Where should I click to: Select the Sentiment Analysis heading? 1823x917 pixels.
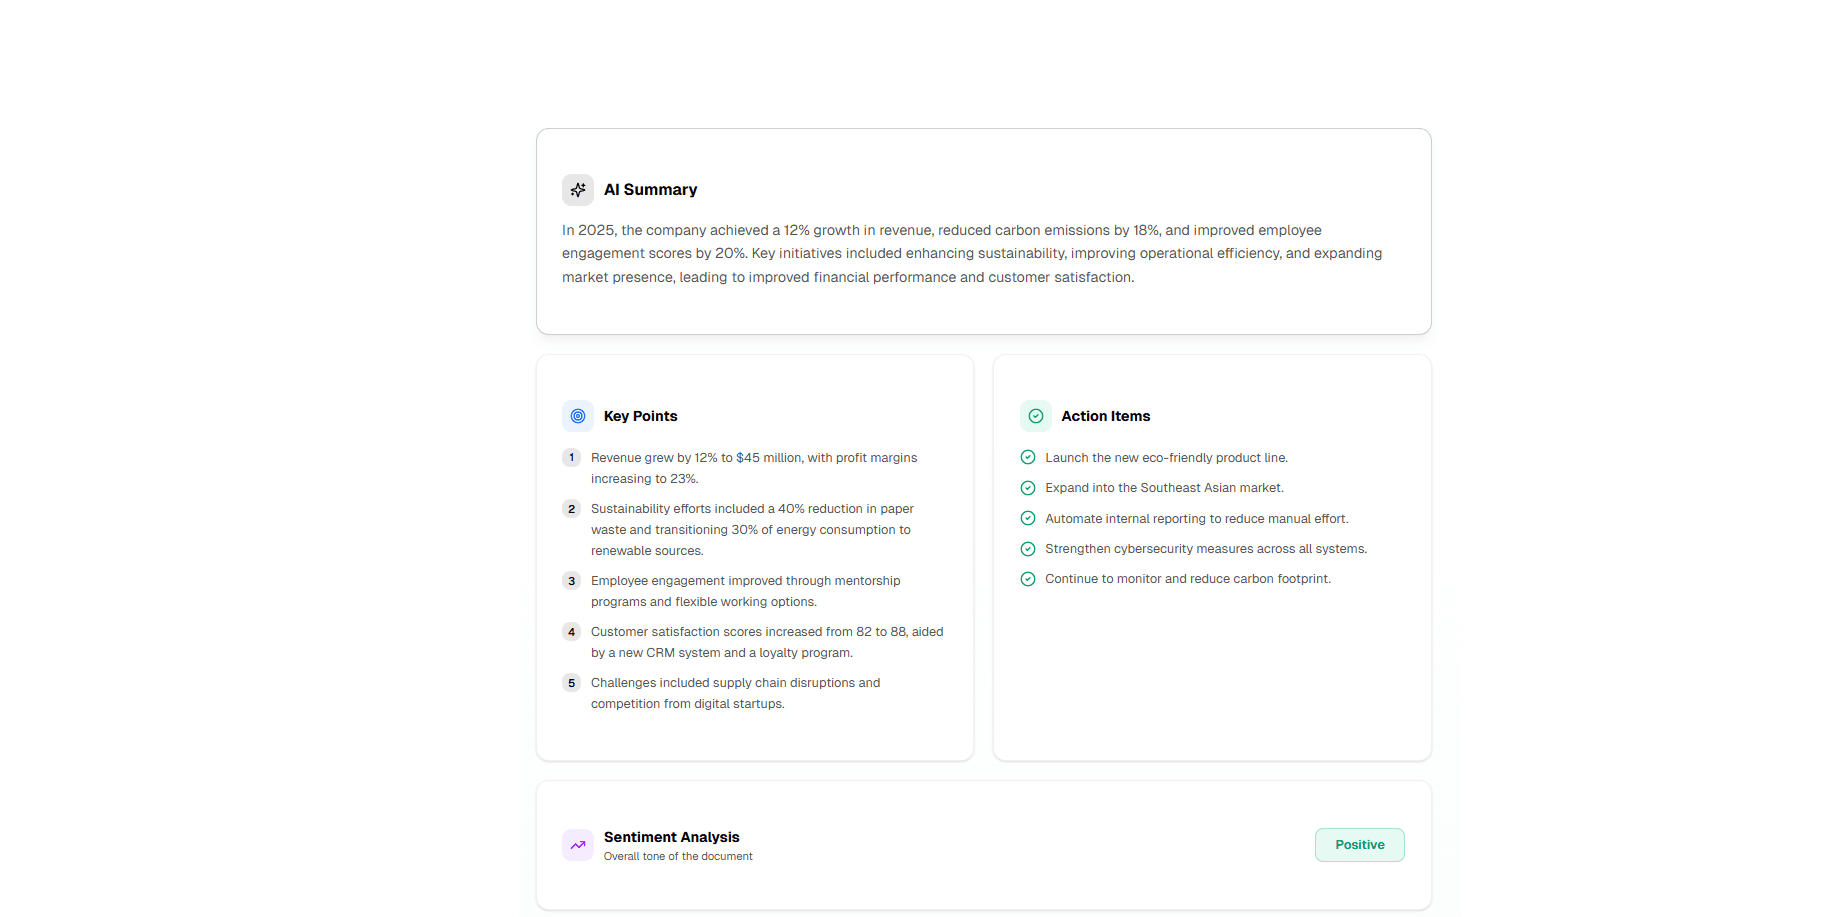coord(671,837)
